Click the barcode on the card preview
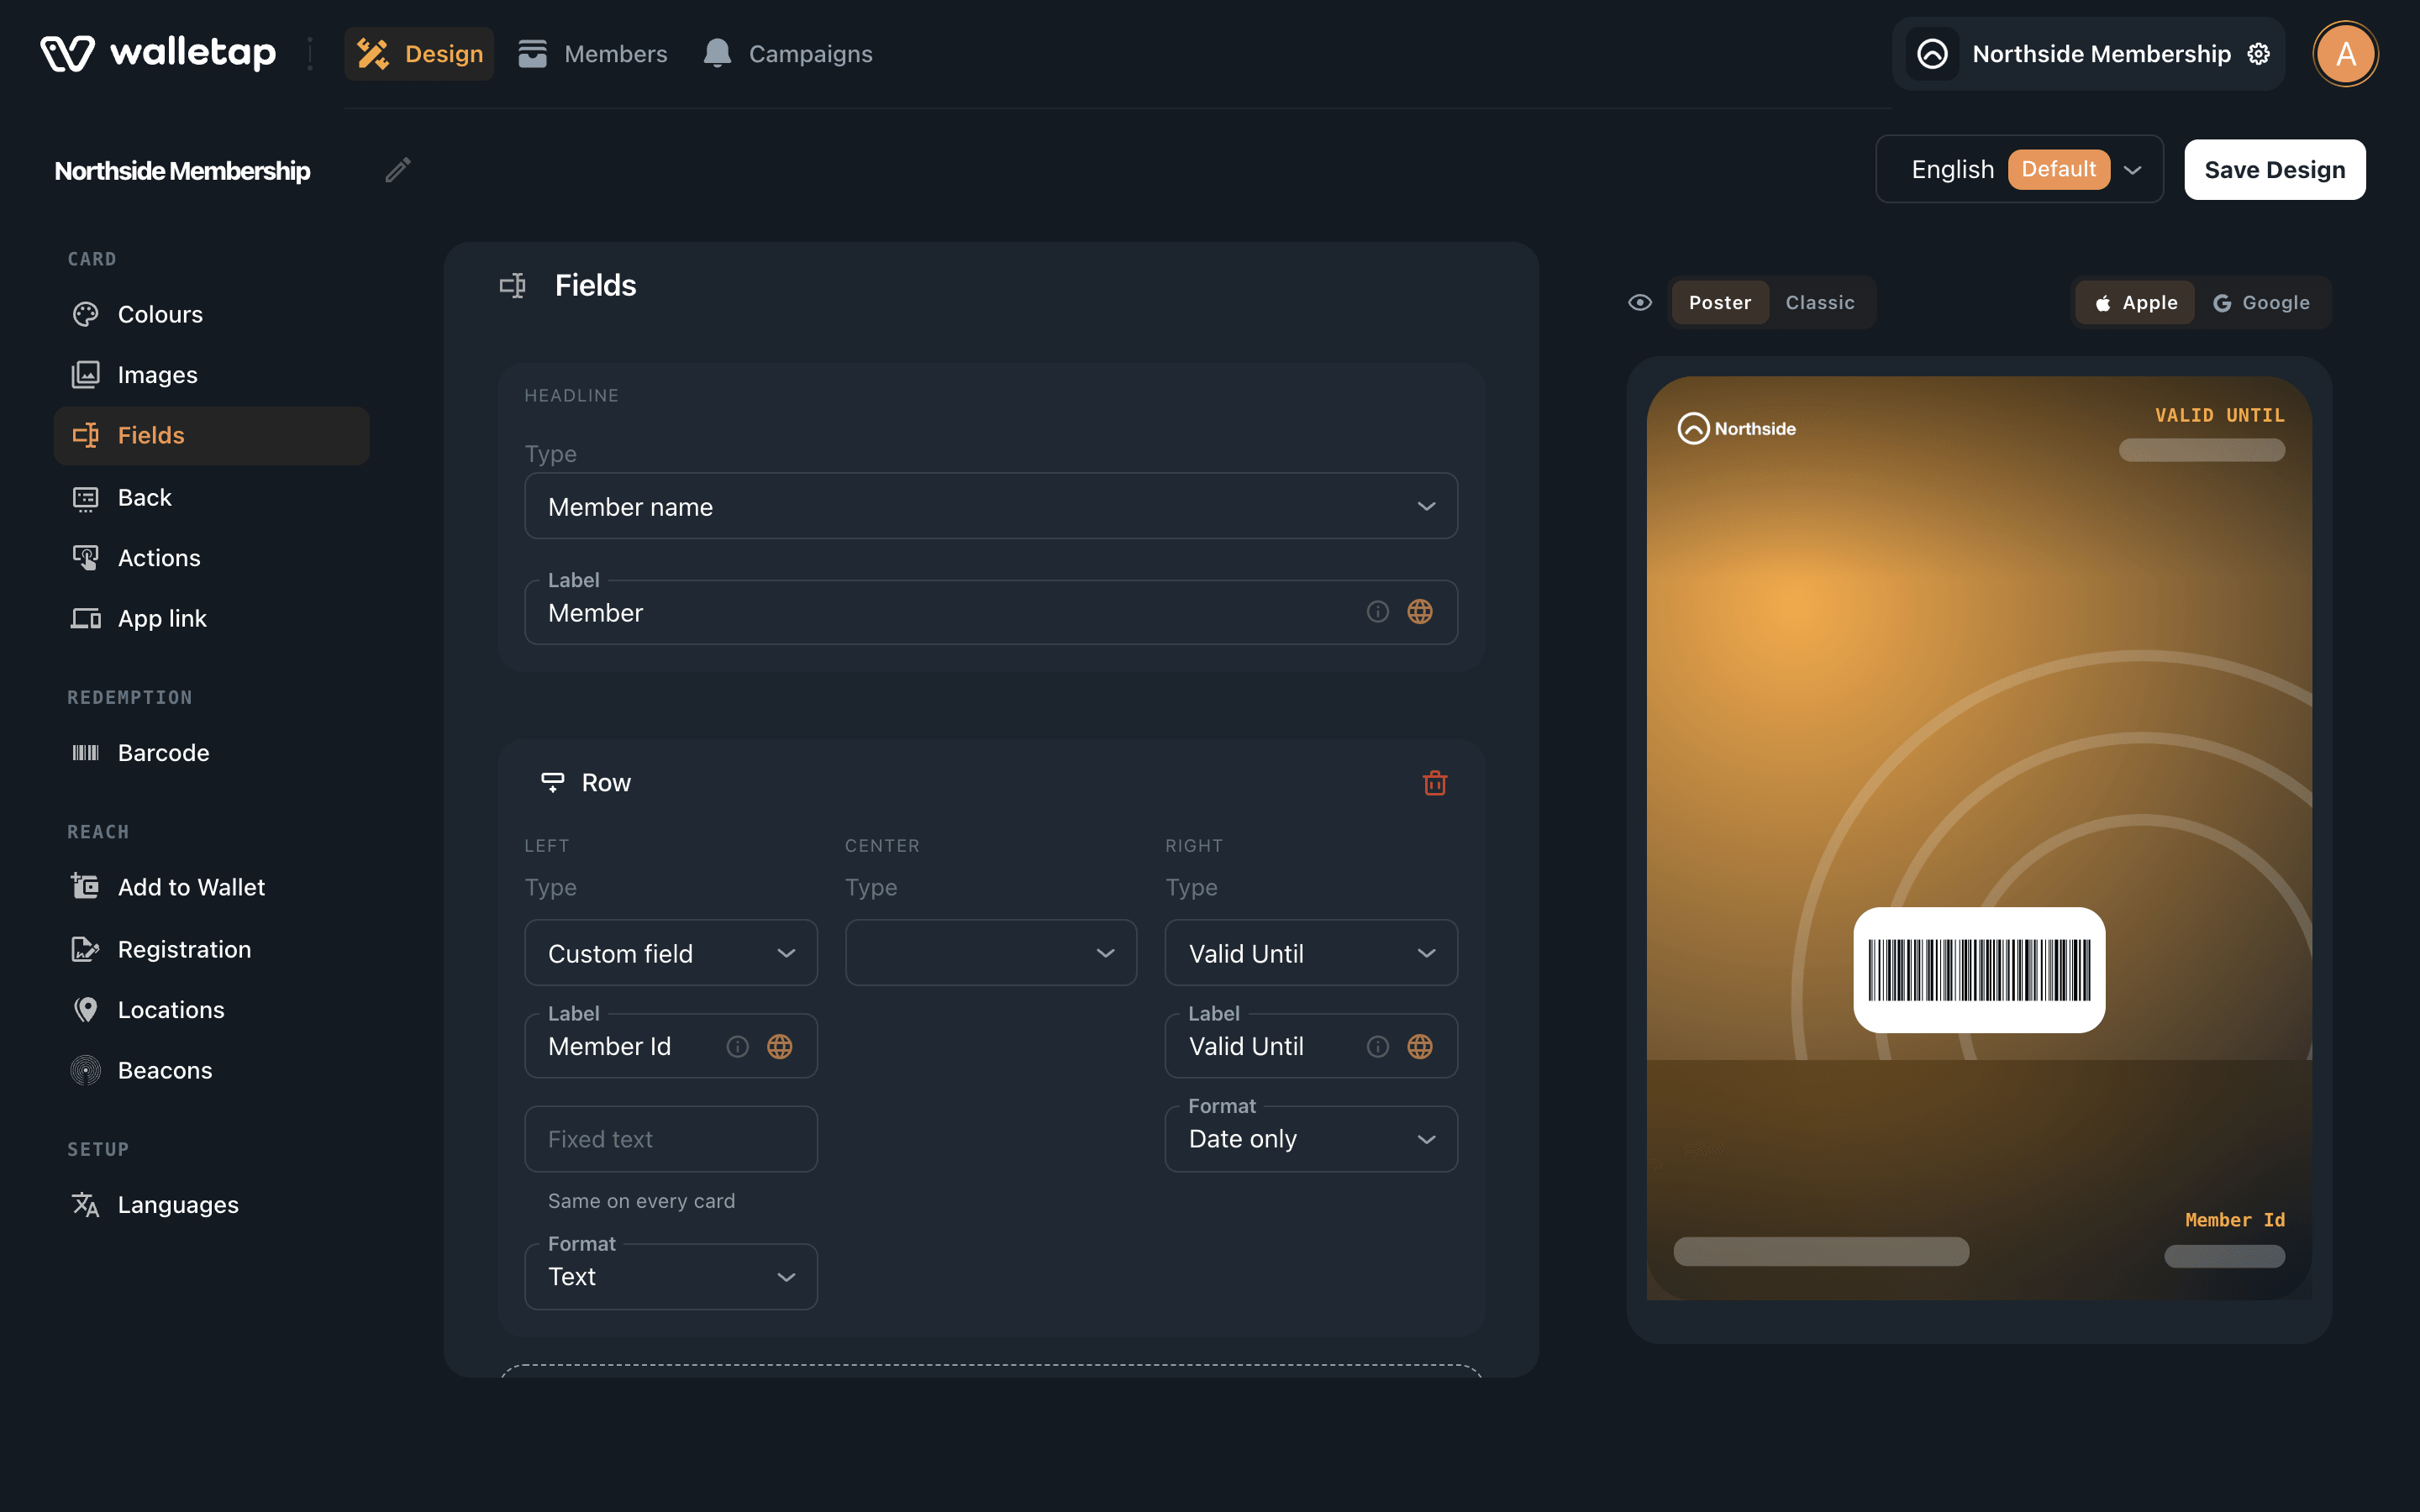This screenshot has height=1512, width=2420. 1979,970
